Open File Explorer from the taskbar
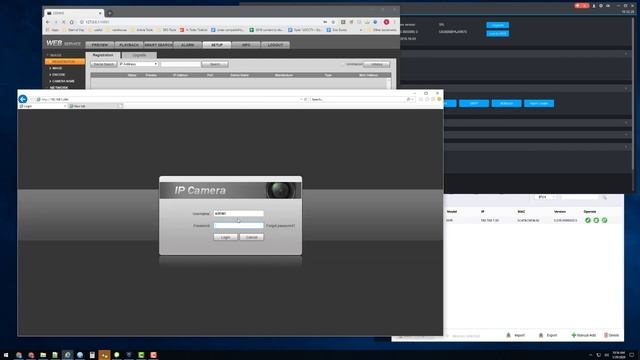 click(x=43, y=355)
